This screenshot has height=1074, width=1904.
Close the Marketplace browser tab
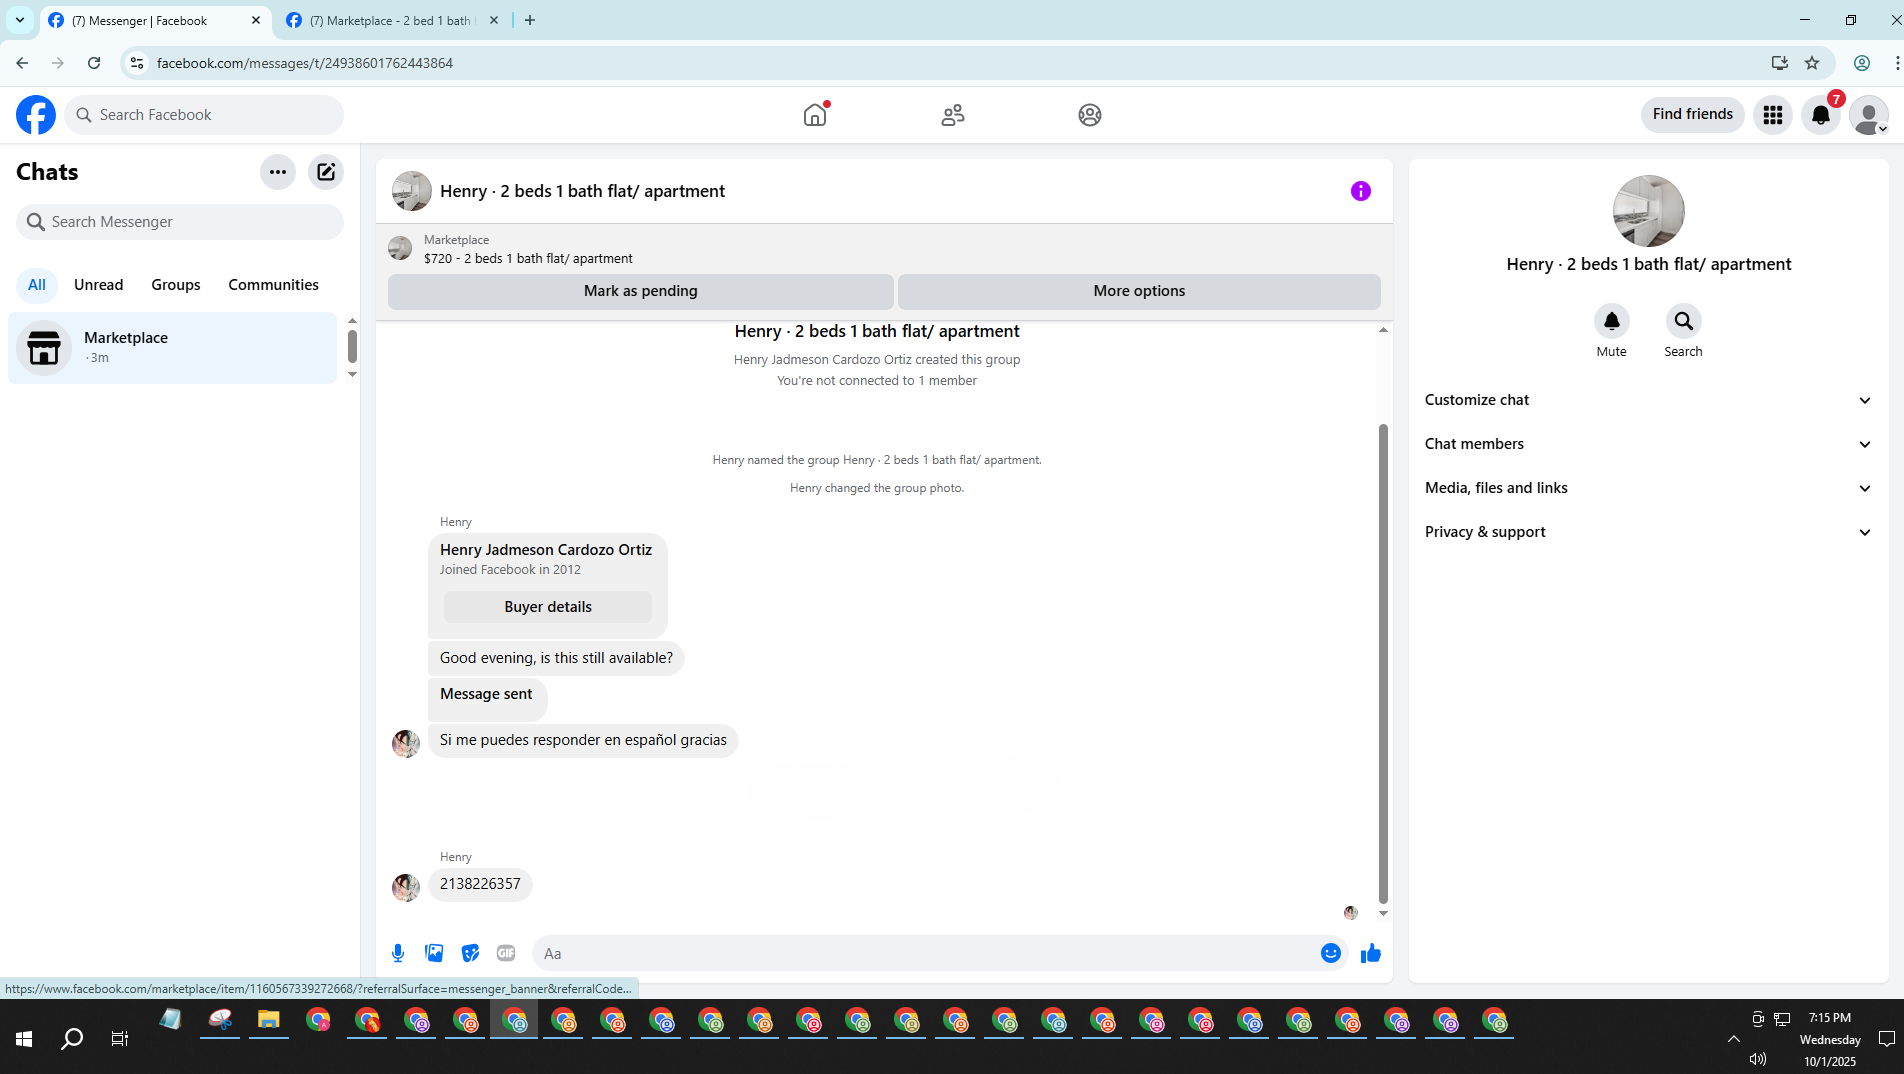coord(494,20)
